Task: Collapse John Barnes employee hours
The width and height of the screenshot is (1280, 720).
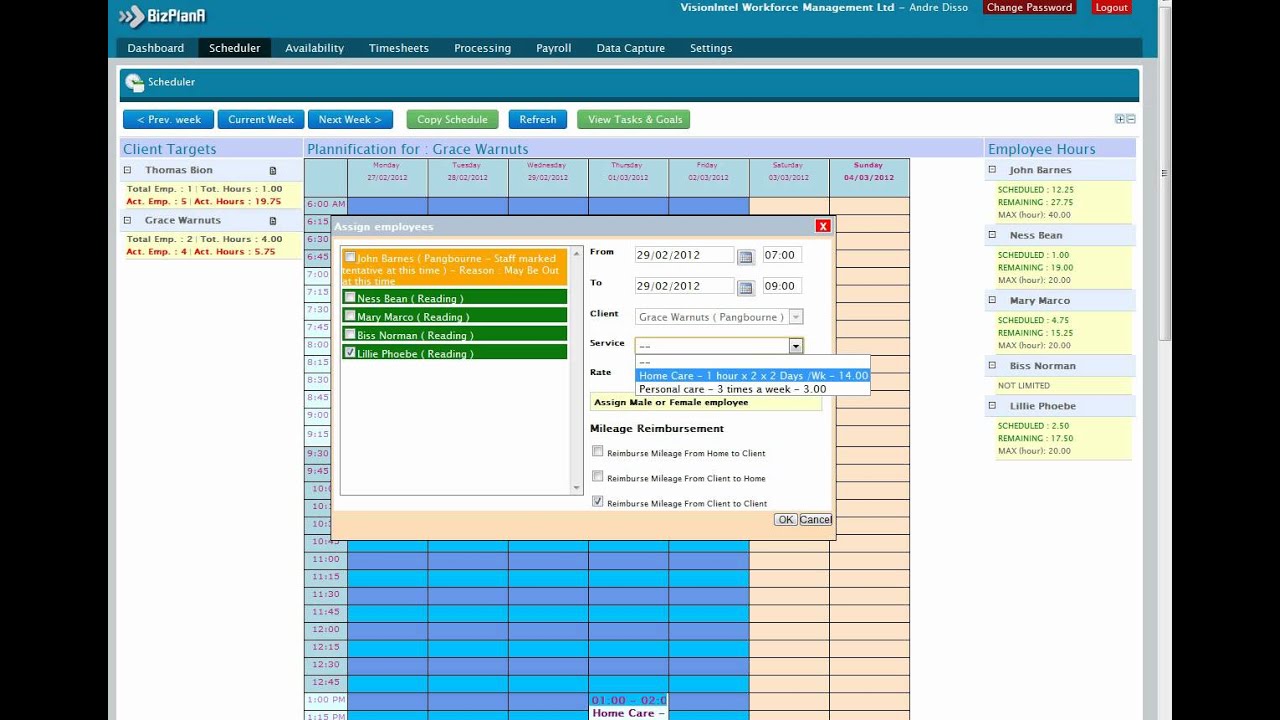Action: (x=992, y=170)
